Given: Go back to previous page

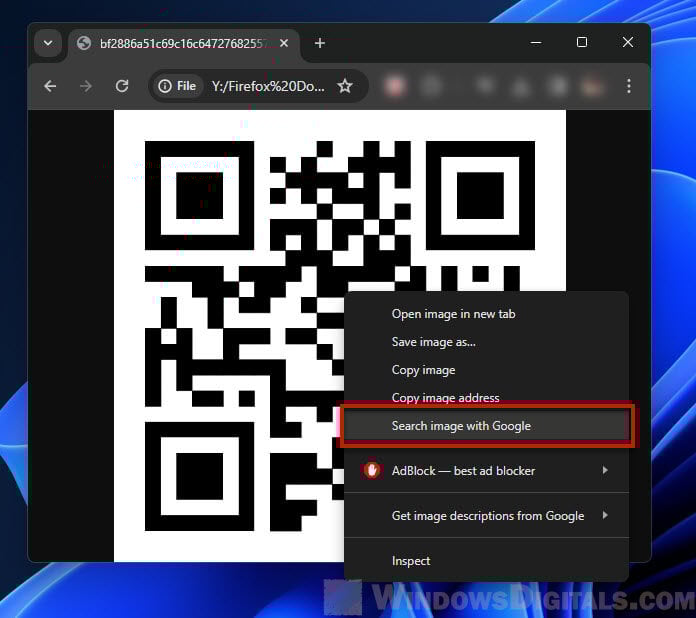Looking at the screenshot, I should click(50, 86).
